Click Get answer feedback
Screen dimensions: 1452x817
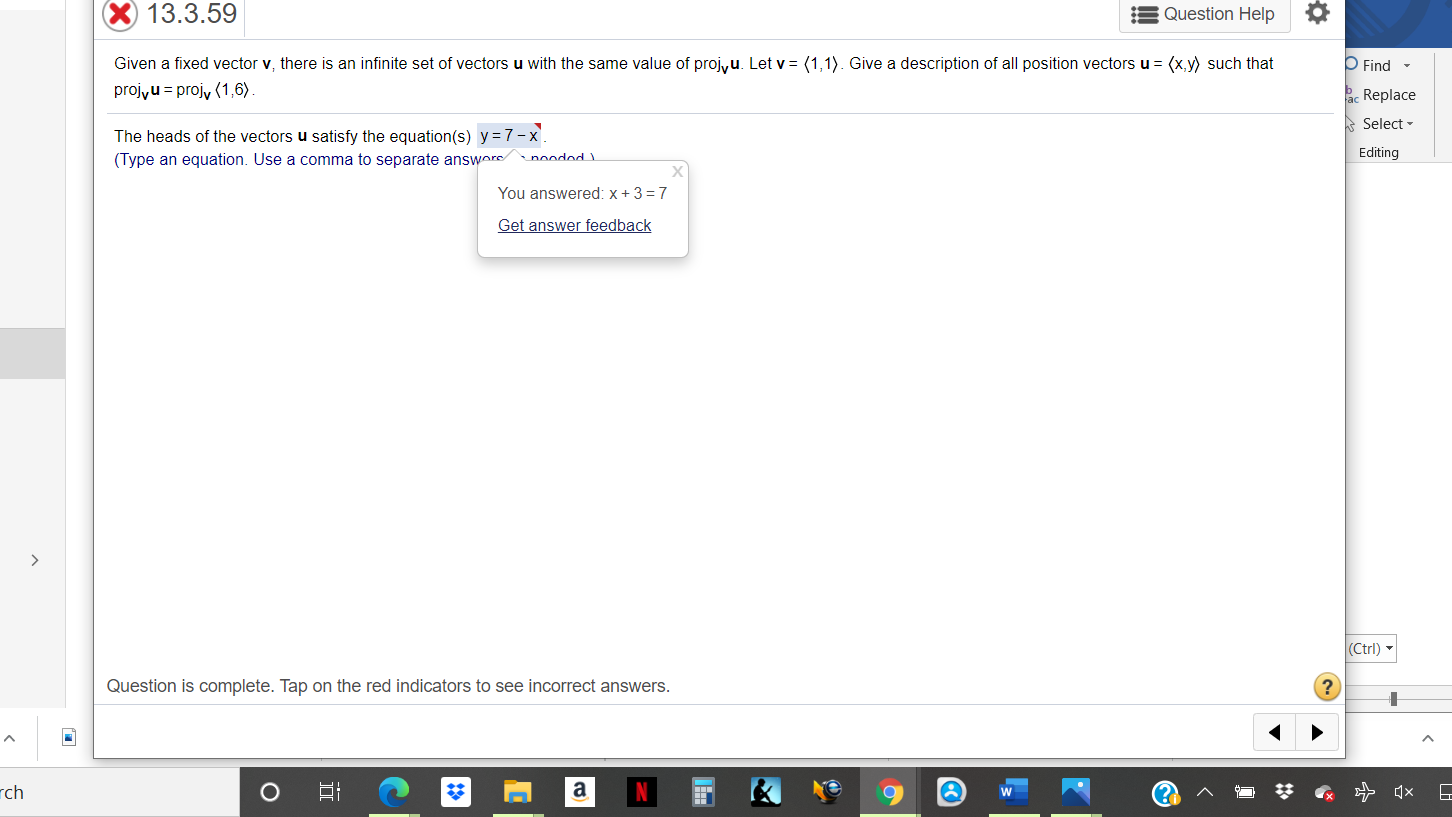click(x=574, y=225)
